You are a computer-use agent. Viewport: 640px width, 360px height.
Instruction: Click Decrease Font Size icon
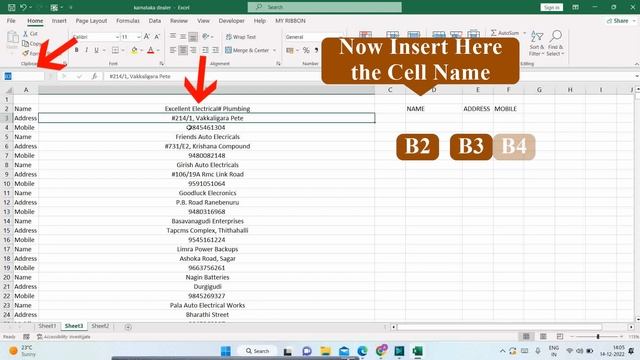157,37
